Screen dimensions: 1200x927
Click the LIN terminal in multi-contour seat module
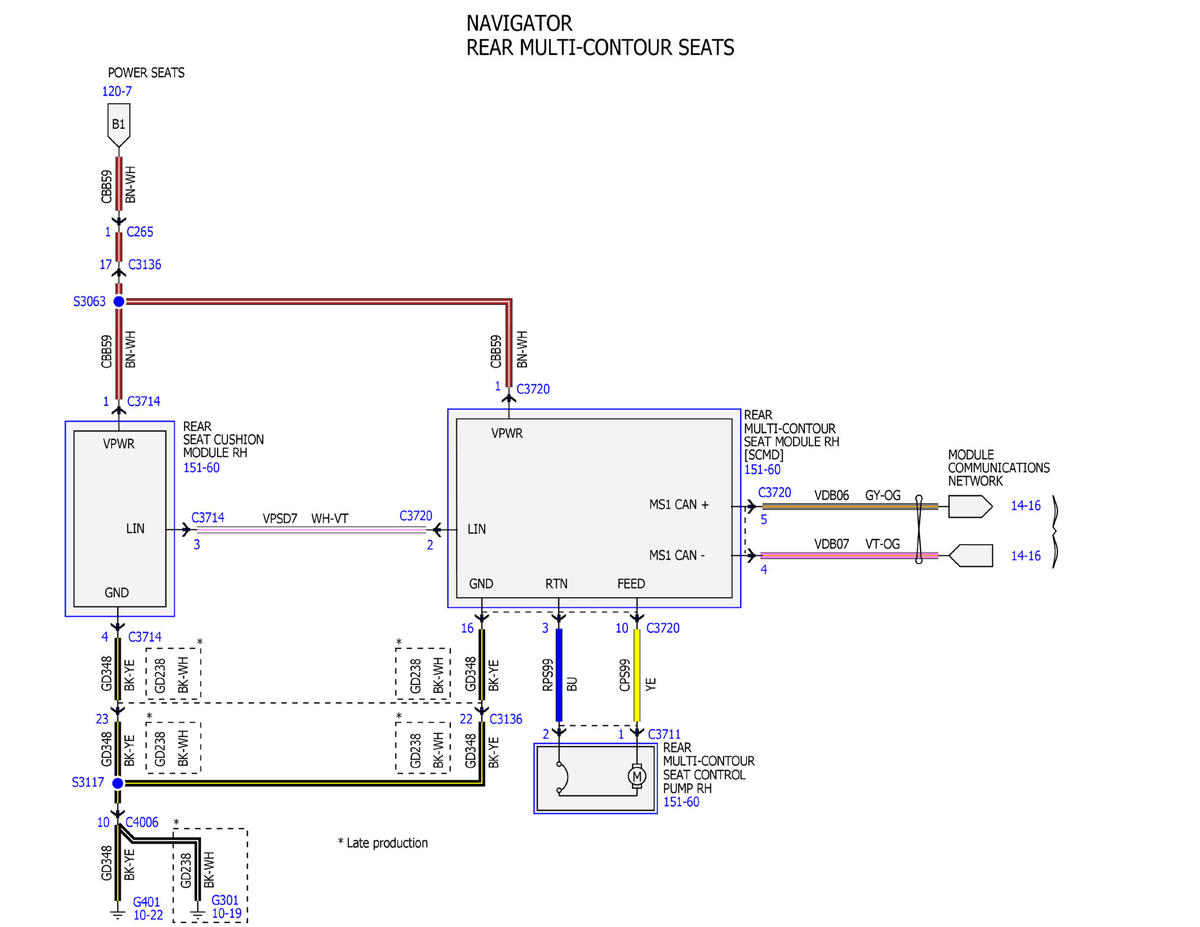(476, 528)
